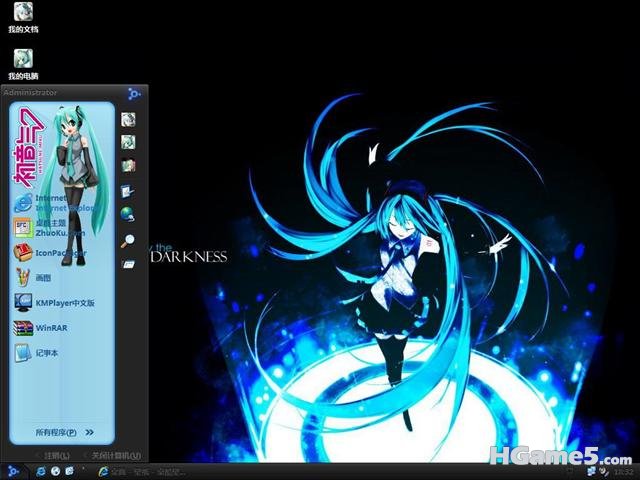The height and width of the screenshot is (480, 640).
Task: Open the control panel icon in Start menu right column
Action: coord(128,191)
